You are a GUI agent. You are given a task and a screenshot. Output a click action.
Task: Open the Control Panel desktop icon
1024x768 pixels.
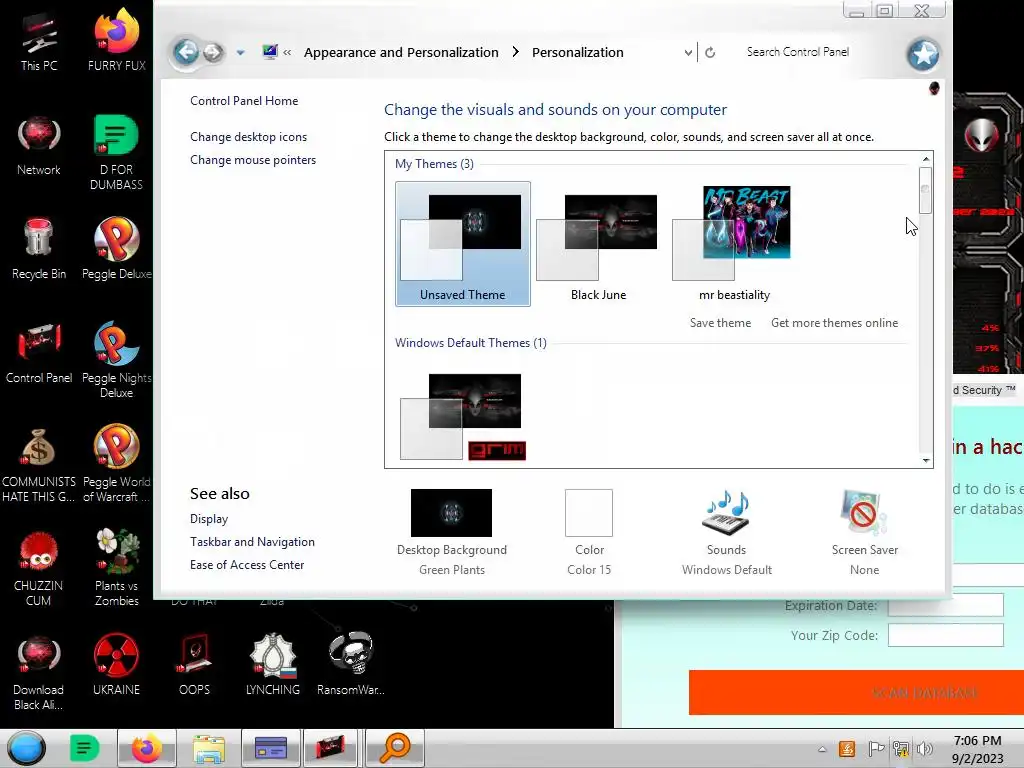(x=39, y=353)
